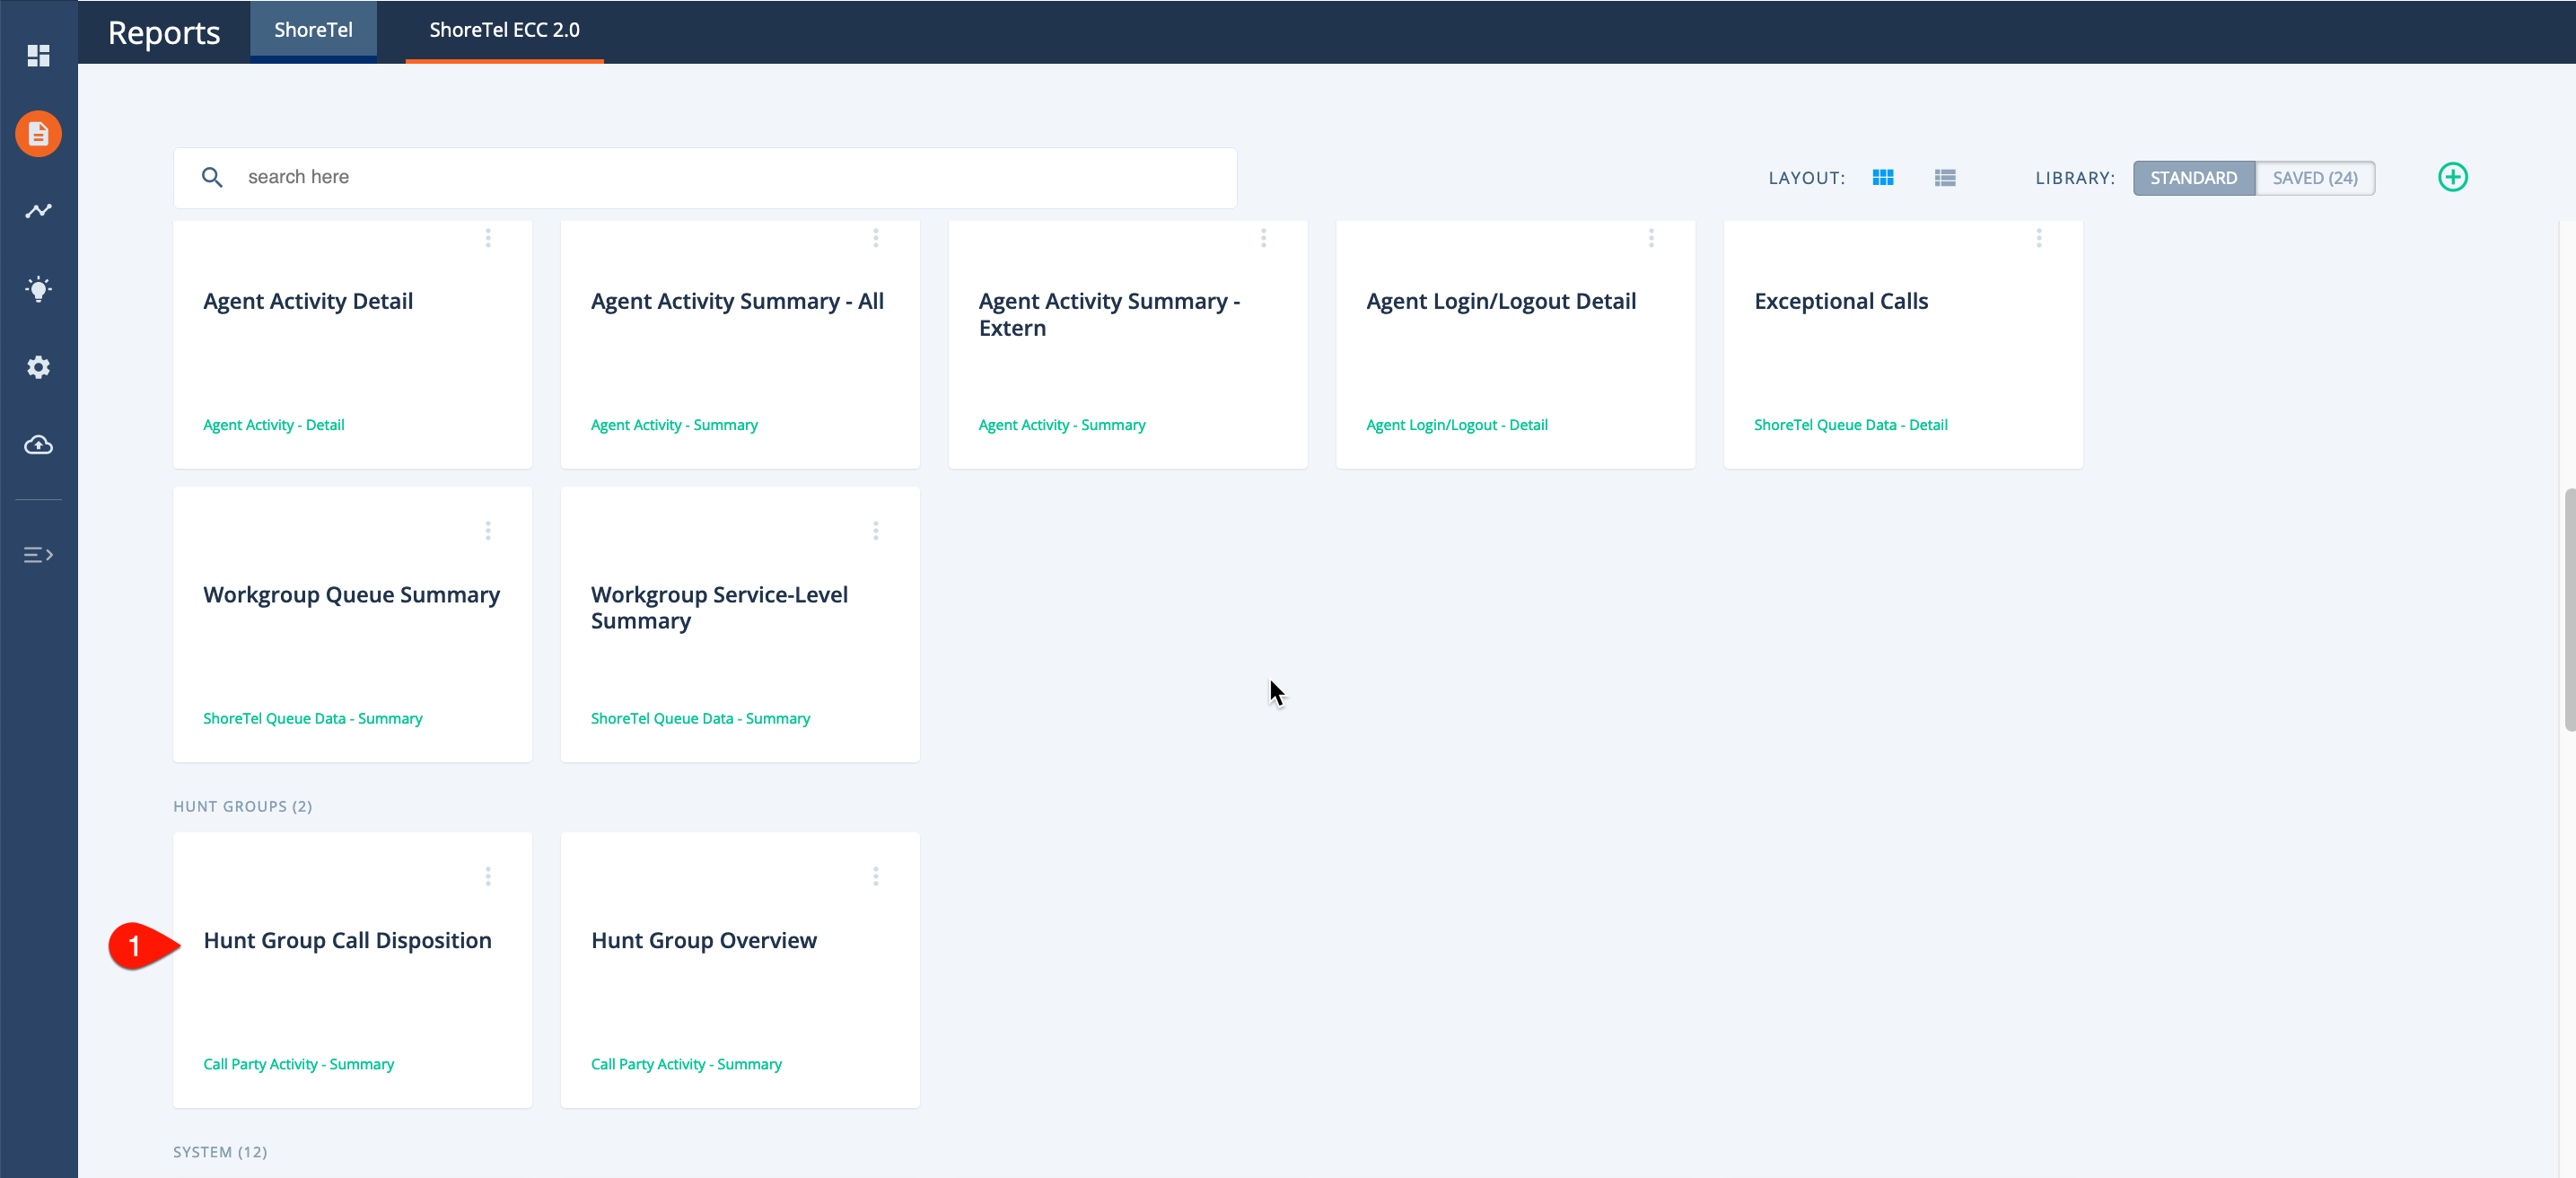Viewport: 2576px width, 1178px height.
Task: Expand the sidebar menu arrow icon
Action: [38, 555]
